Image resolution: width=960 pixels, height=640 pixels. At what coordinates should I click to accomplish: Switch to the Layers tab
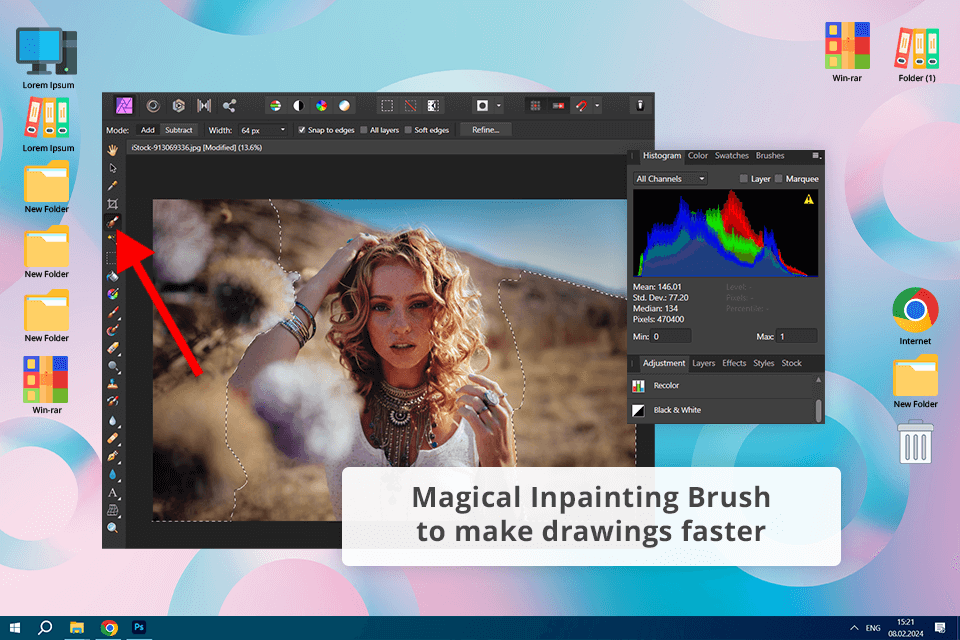703,363
